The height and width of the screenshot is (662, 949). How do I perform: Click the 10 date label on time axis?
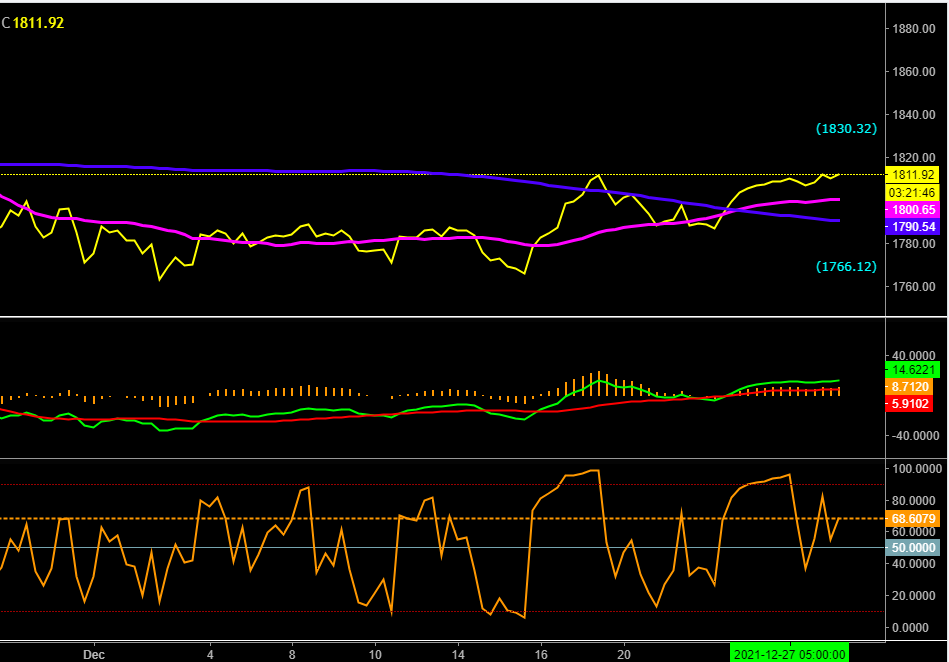click(x=375, y=655)
